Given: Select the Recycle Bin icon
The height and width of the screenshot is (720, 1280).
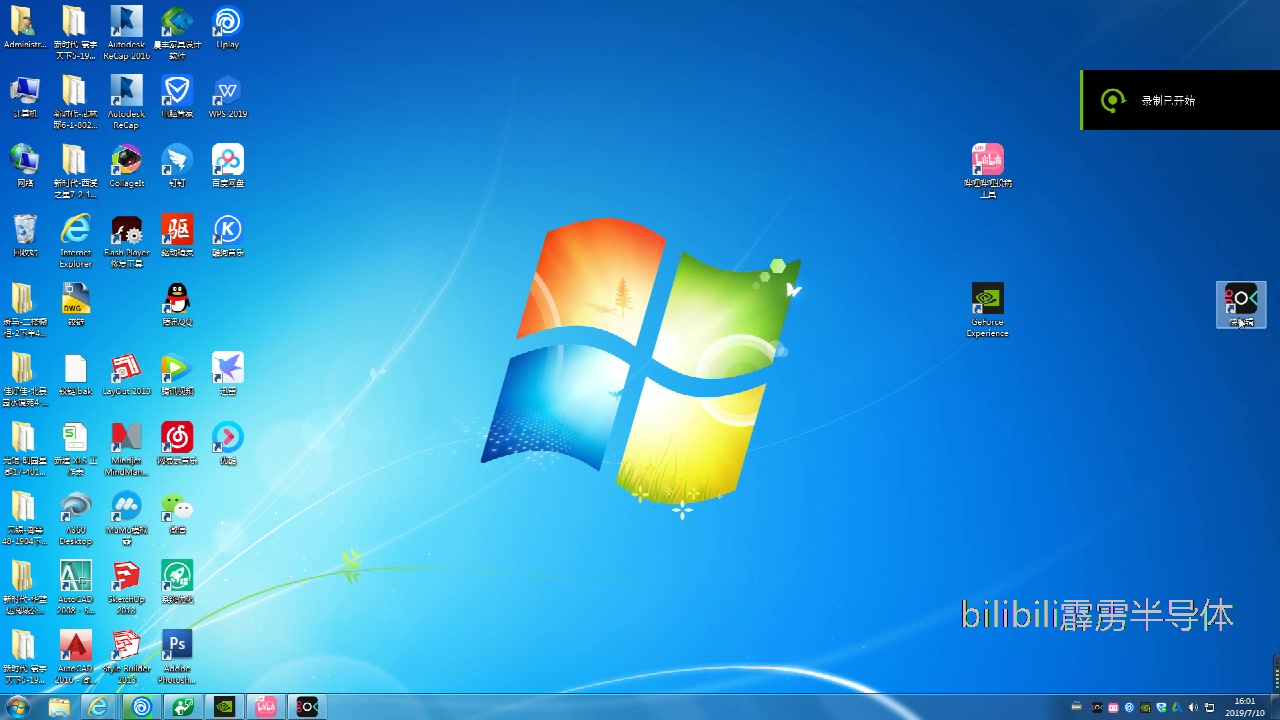Looking at the screenshot, I should coord(24,235).
